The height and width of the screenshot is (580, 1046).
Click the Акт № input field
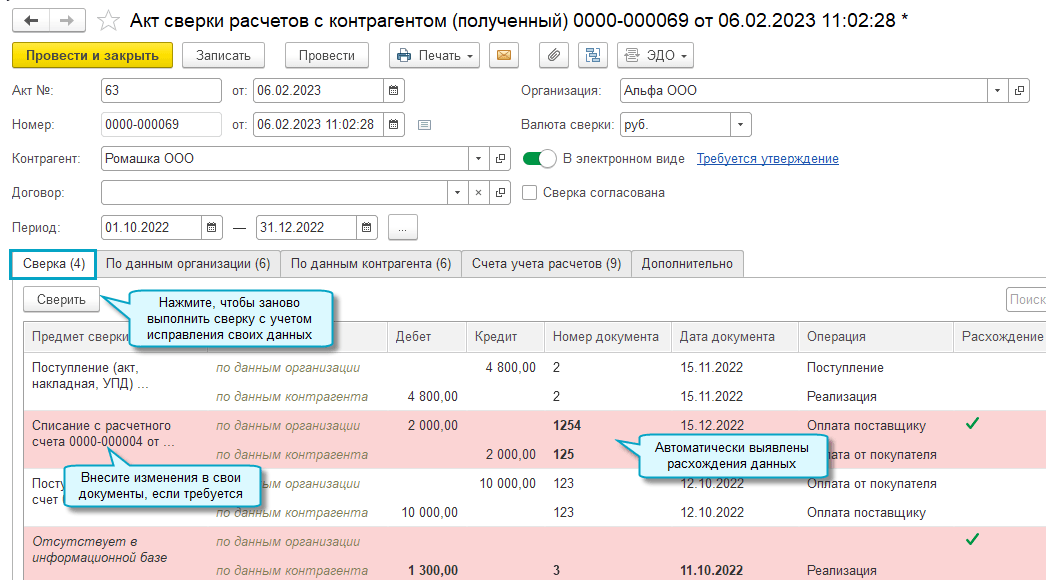coord(161,91)
